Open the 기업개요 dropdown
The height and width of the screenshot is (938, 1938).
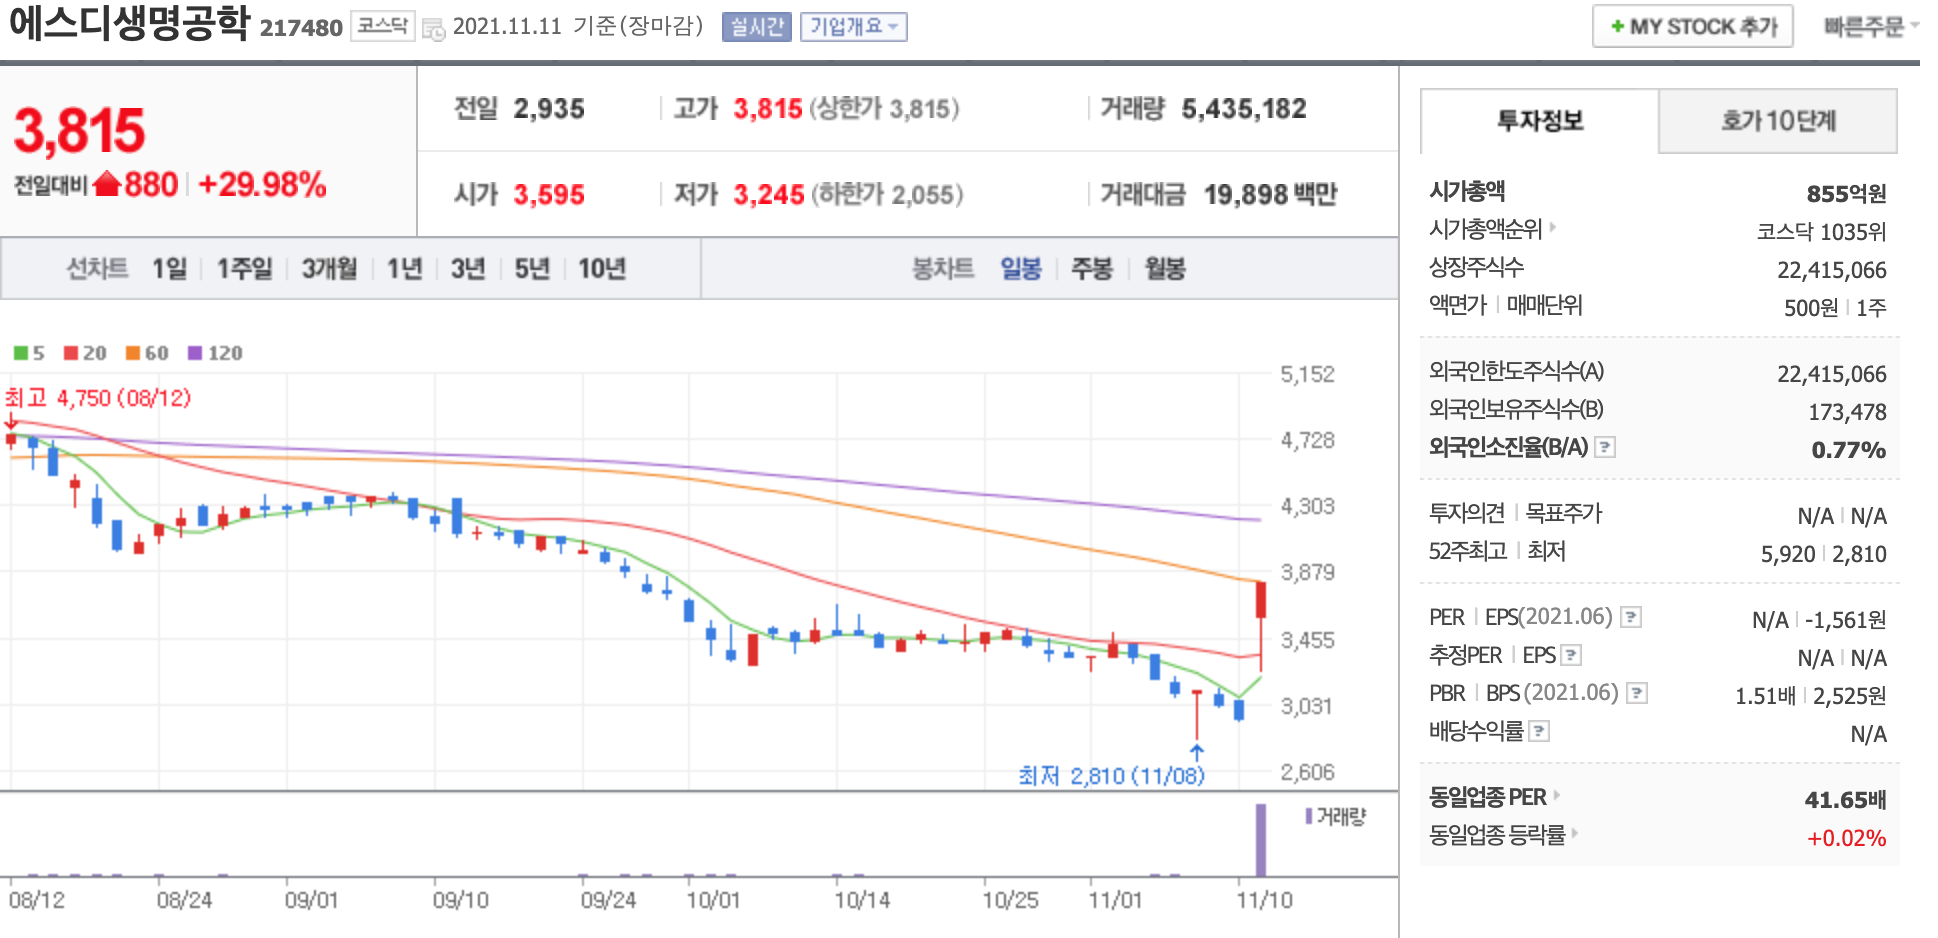[x=854, y=27]
